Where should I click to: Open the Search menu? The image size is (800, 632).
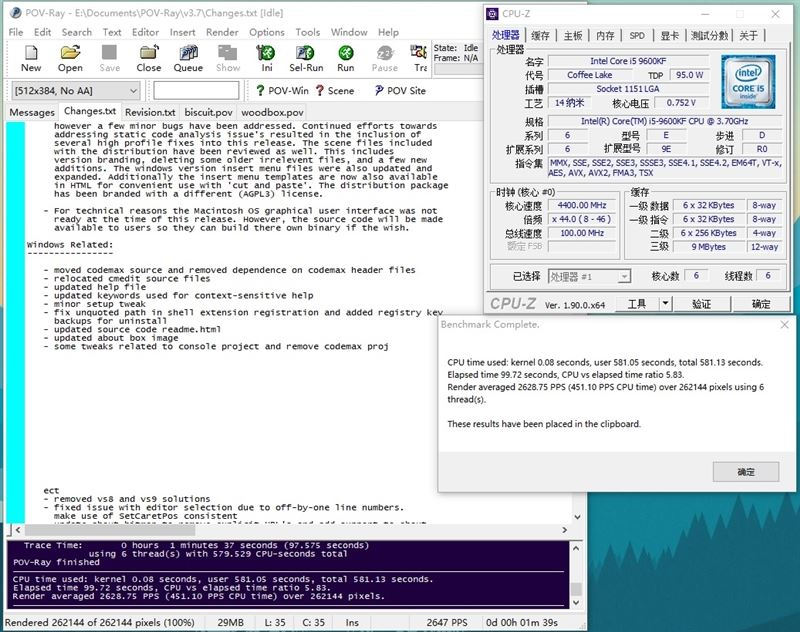coord(77,32)
